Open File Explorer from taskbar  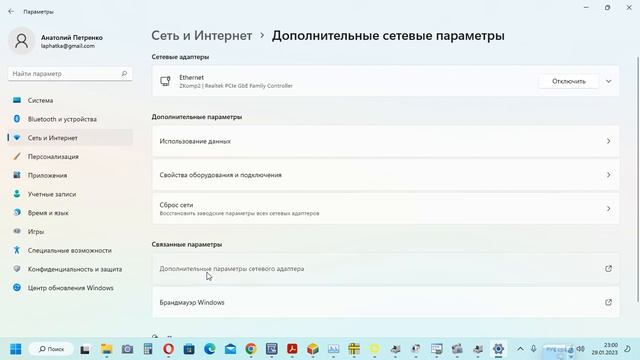click(x=107, y=349)
